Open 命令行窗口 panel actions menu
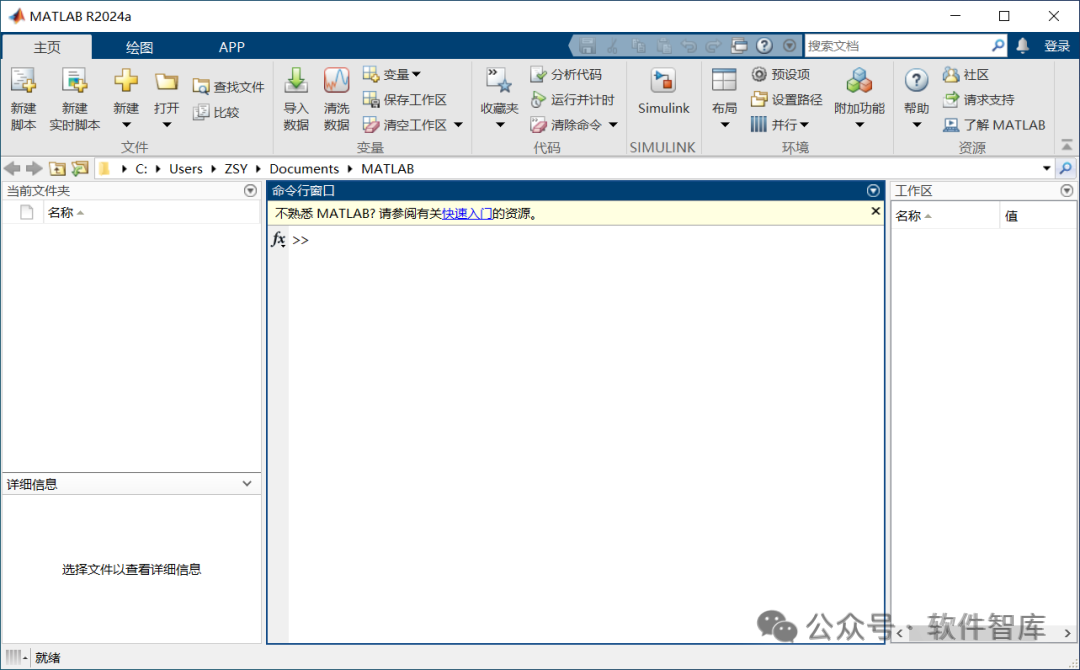The image size is (1080, 670). click(x=873, y=191)
